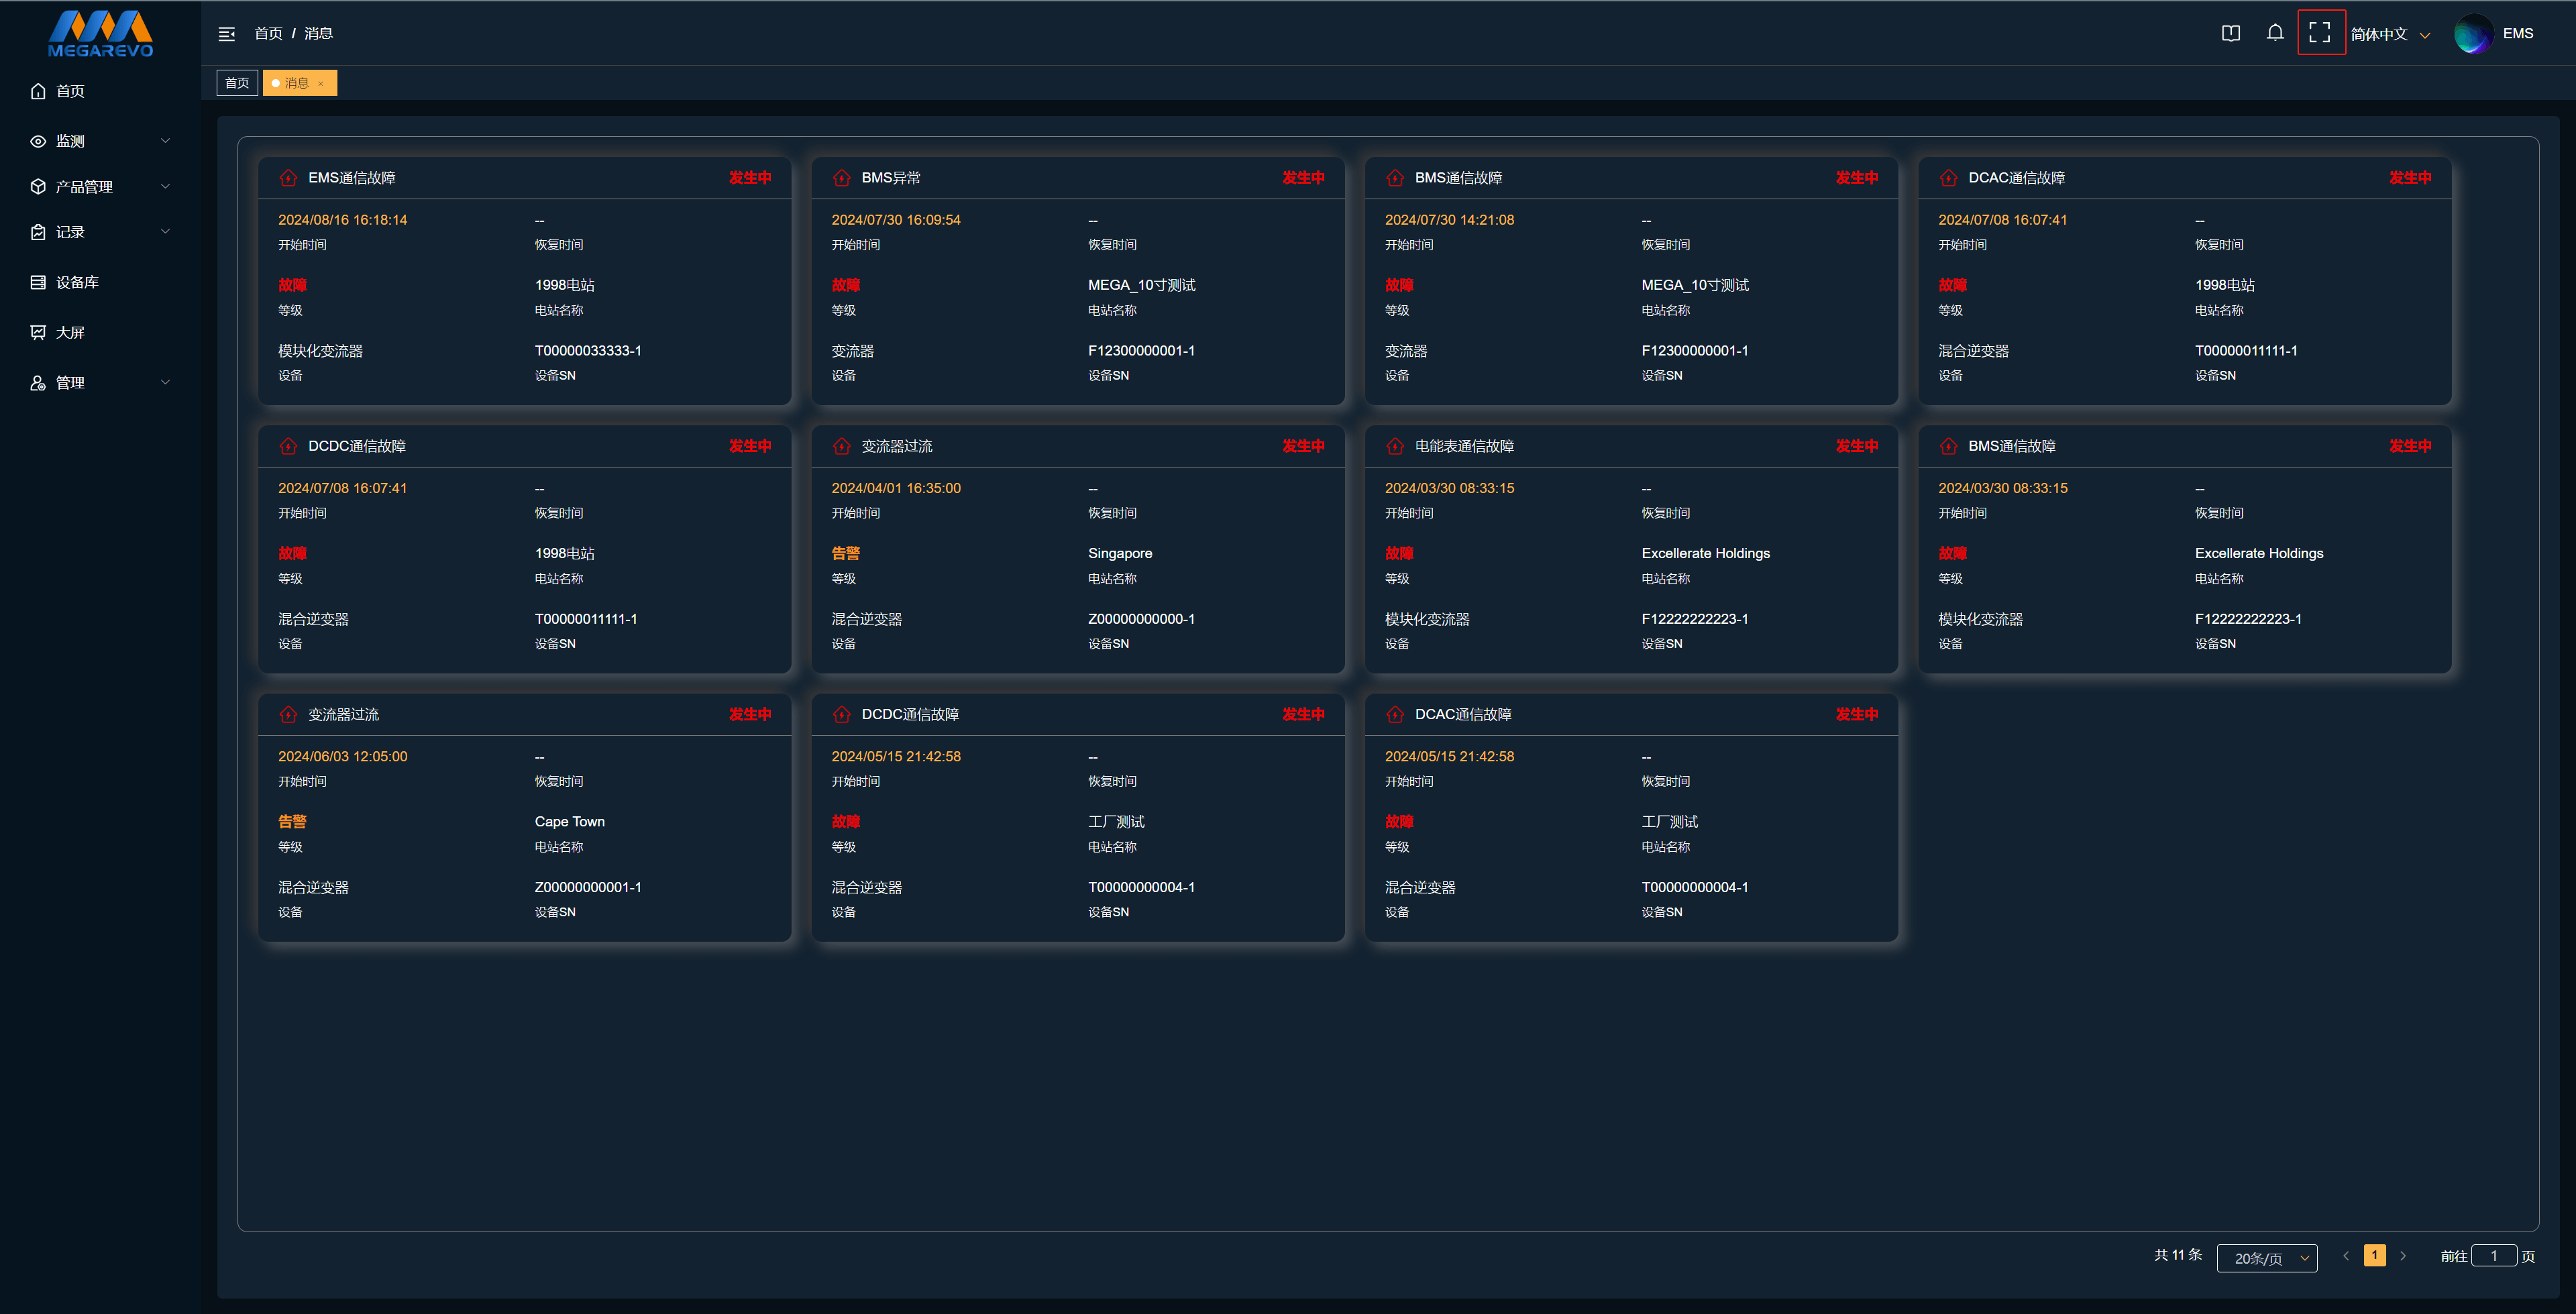This screenshot has height=1314, width=2576.
Task: Click the alarm icon on 变流器过流 Cape Town card
Action: click(288, 714)
